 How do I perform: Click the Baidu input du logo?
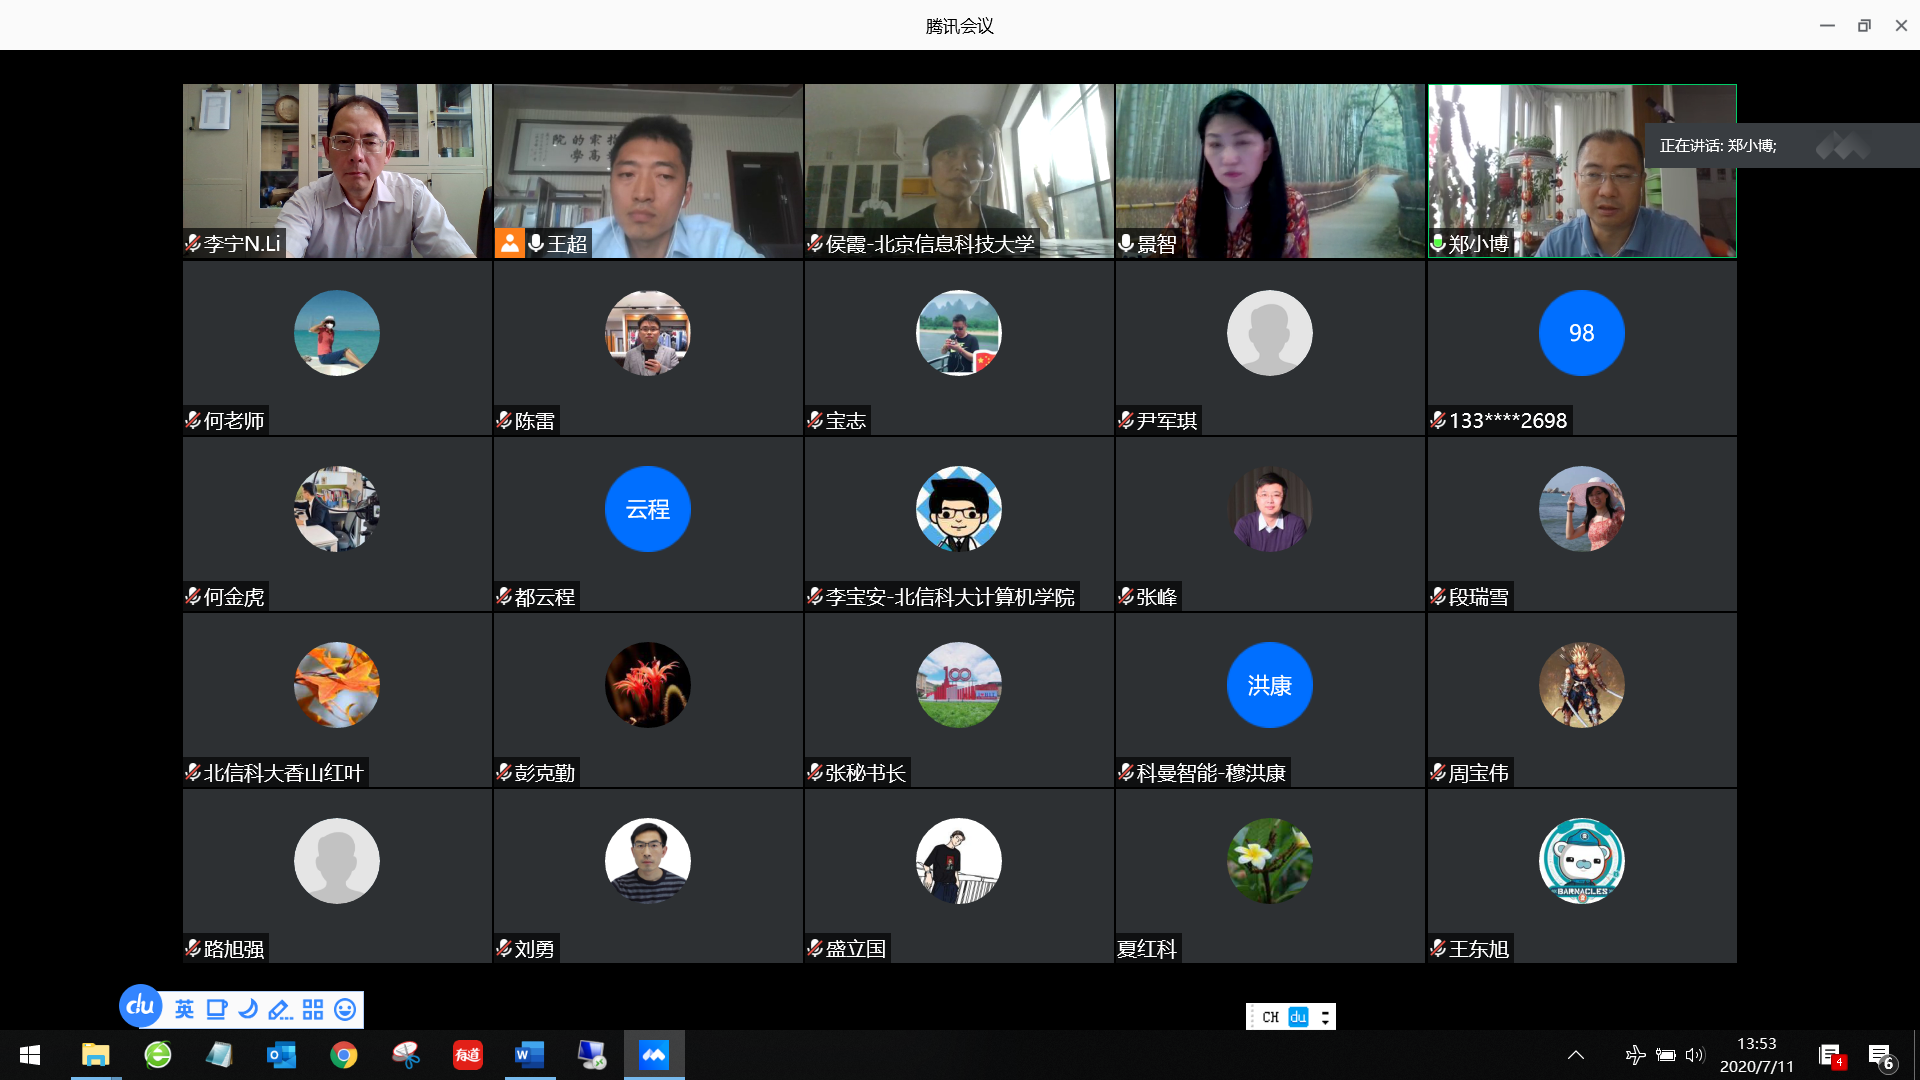pyautogui.click(x=140, y=1006)
